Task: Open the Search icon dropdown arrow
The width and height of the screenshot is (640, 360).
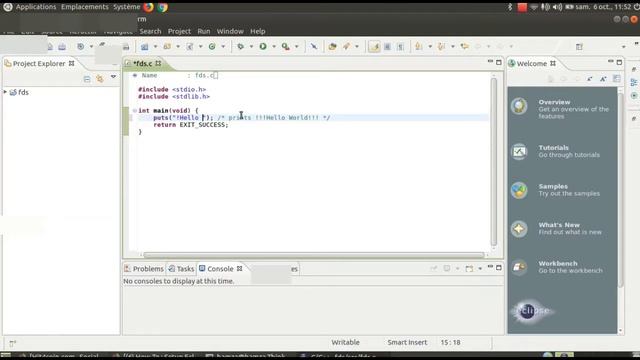Action: coord(357,47)
